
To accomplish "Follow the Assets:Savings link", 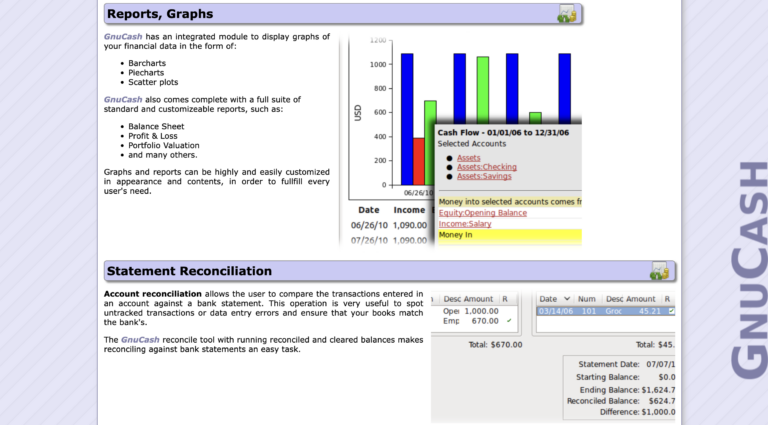I will [484, 176].
